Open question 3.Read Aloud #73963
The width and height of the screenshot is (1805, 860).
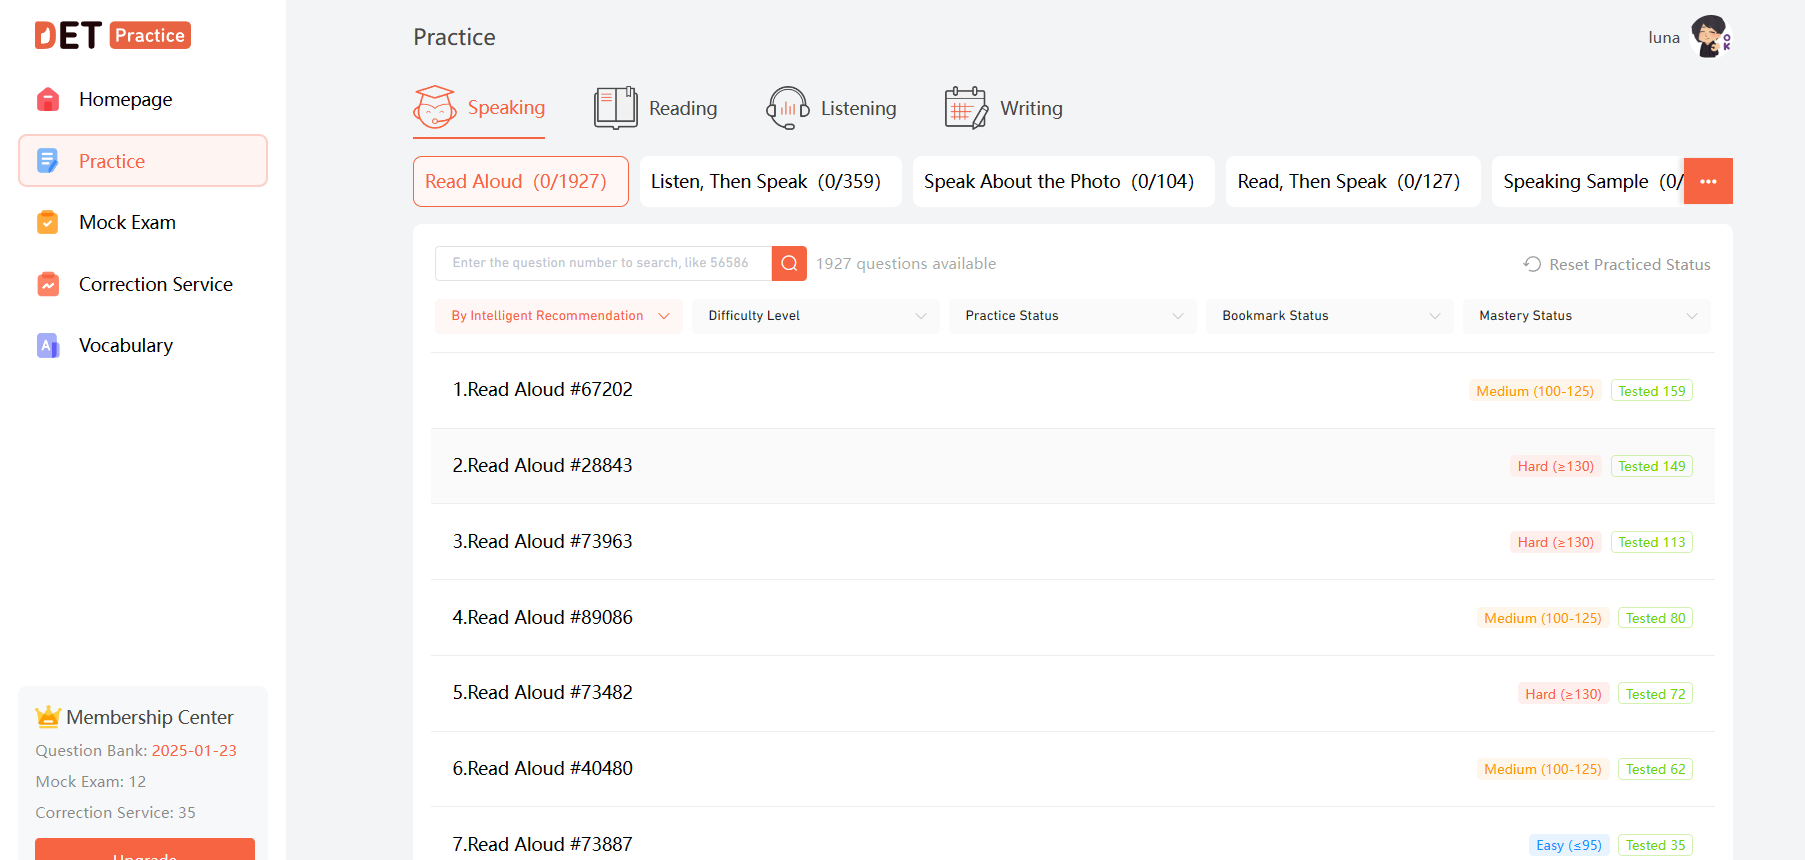1073,542
